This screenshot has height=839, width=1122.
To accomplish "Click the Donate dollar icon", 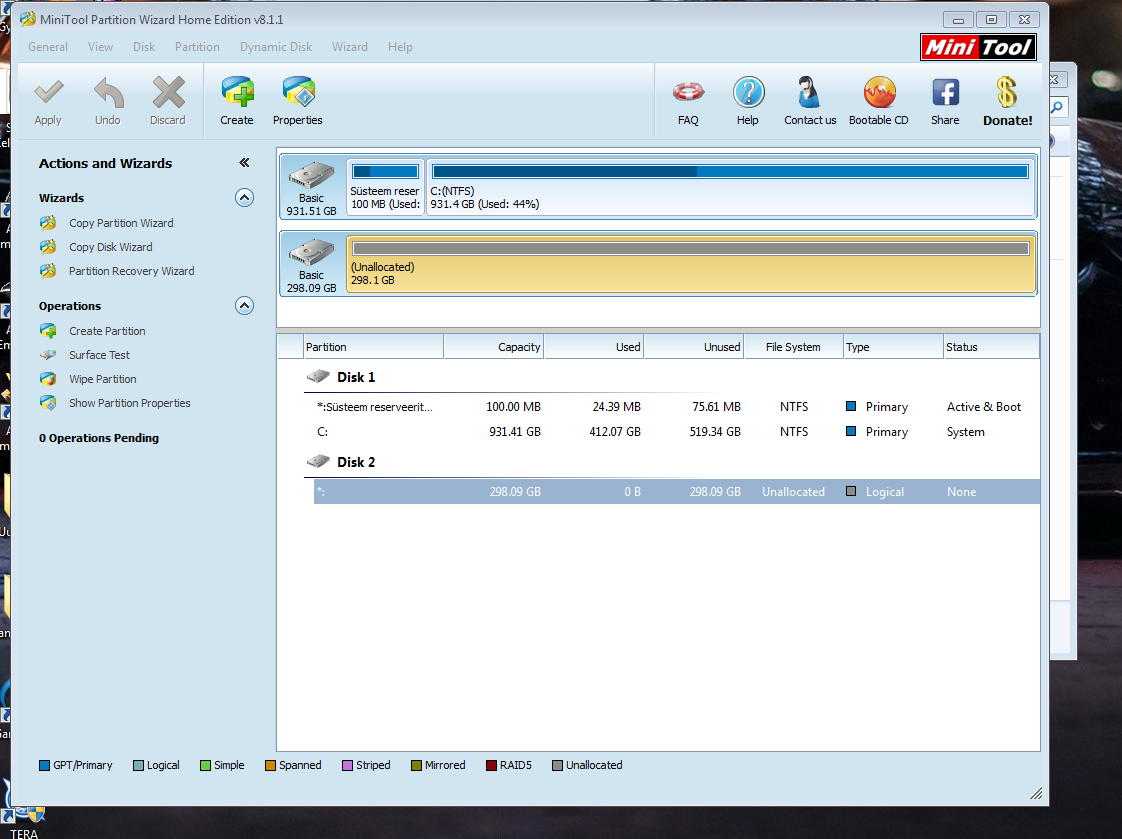I will (1007, 92).
